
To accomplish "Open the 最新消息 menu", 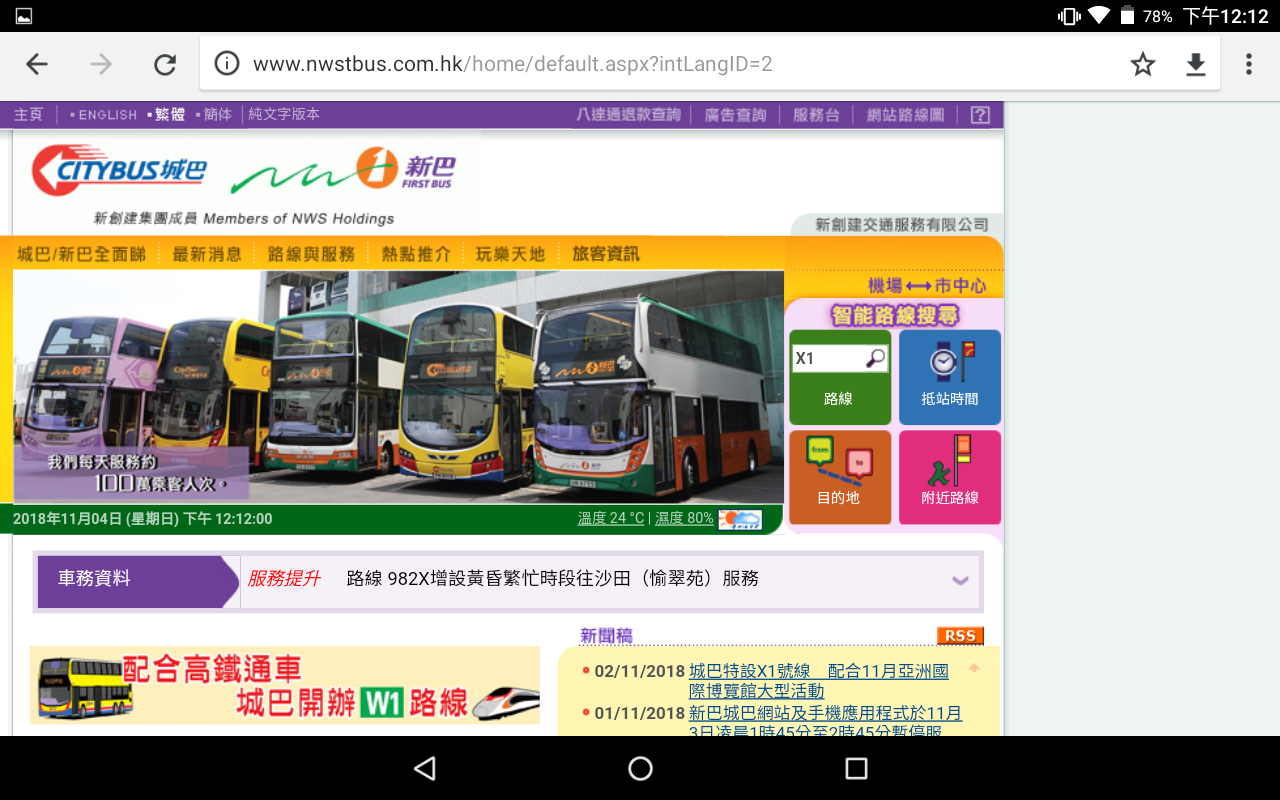I will pos(207,254).
